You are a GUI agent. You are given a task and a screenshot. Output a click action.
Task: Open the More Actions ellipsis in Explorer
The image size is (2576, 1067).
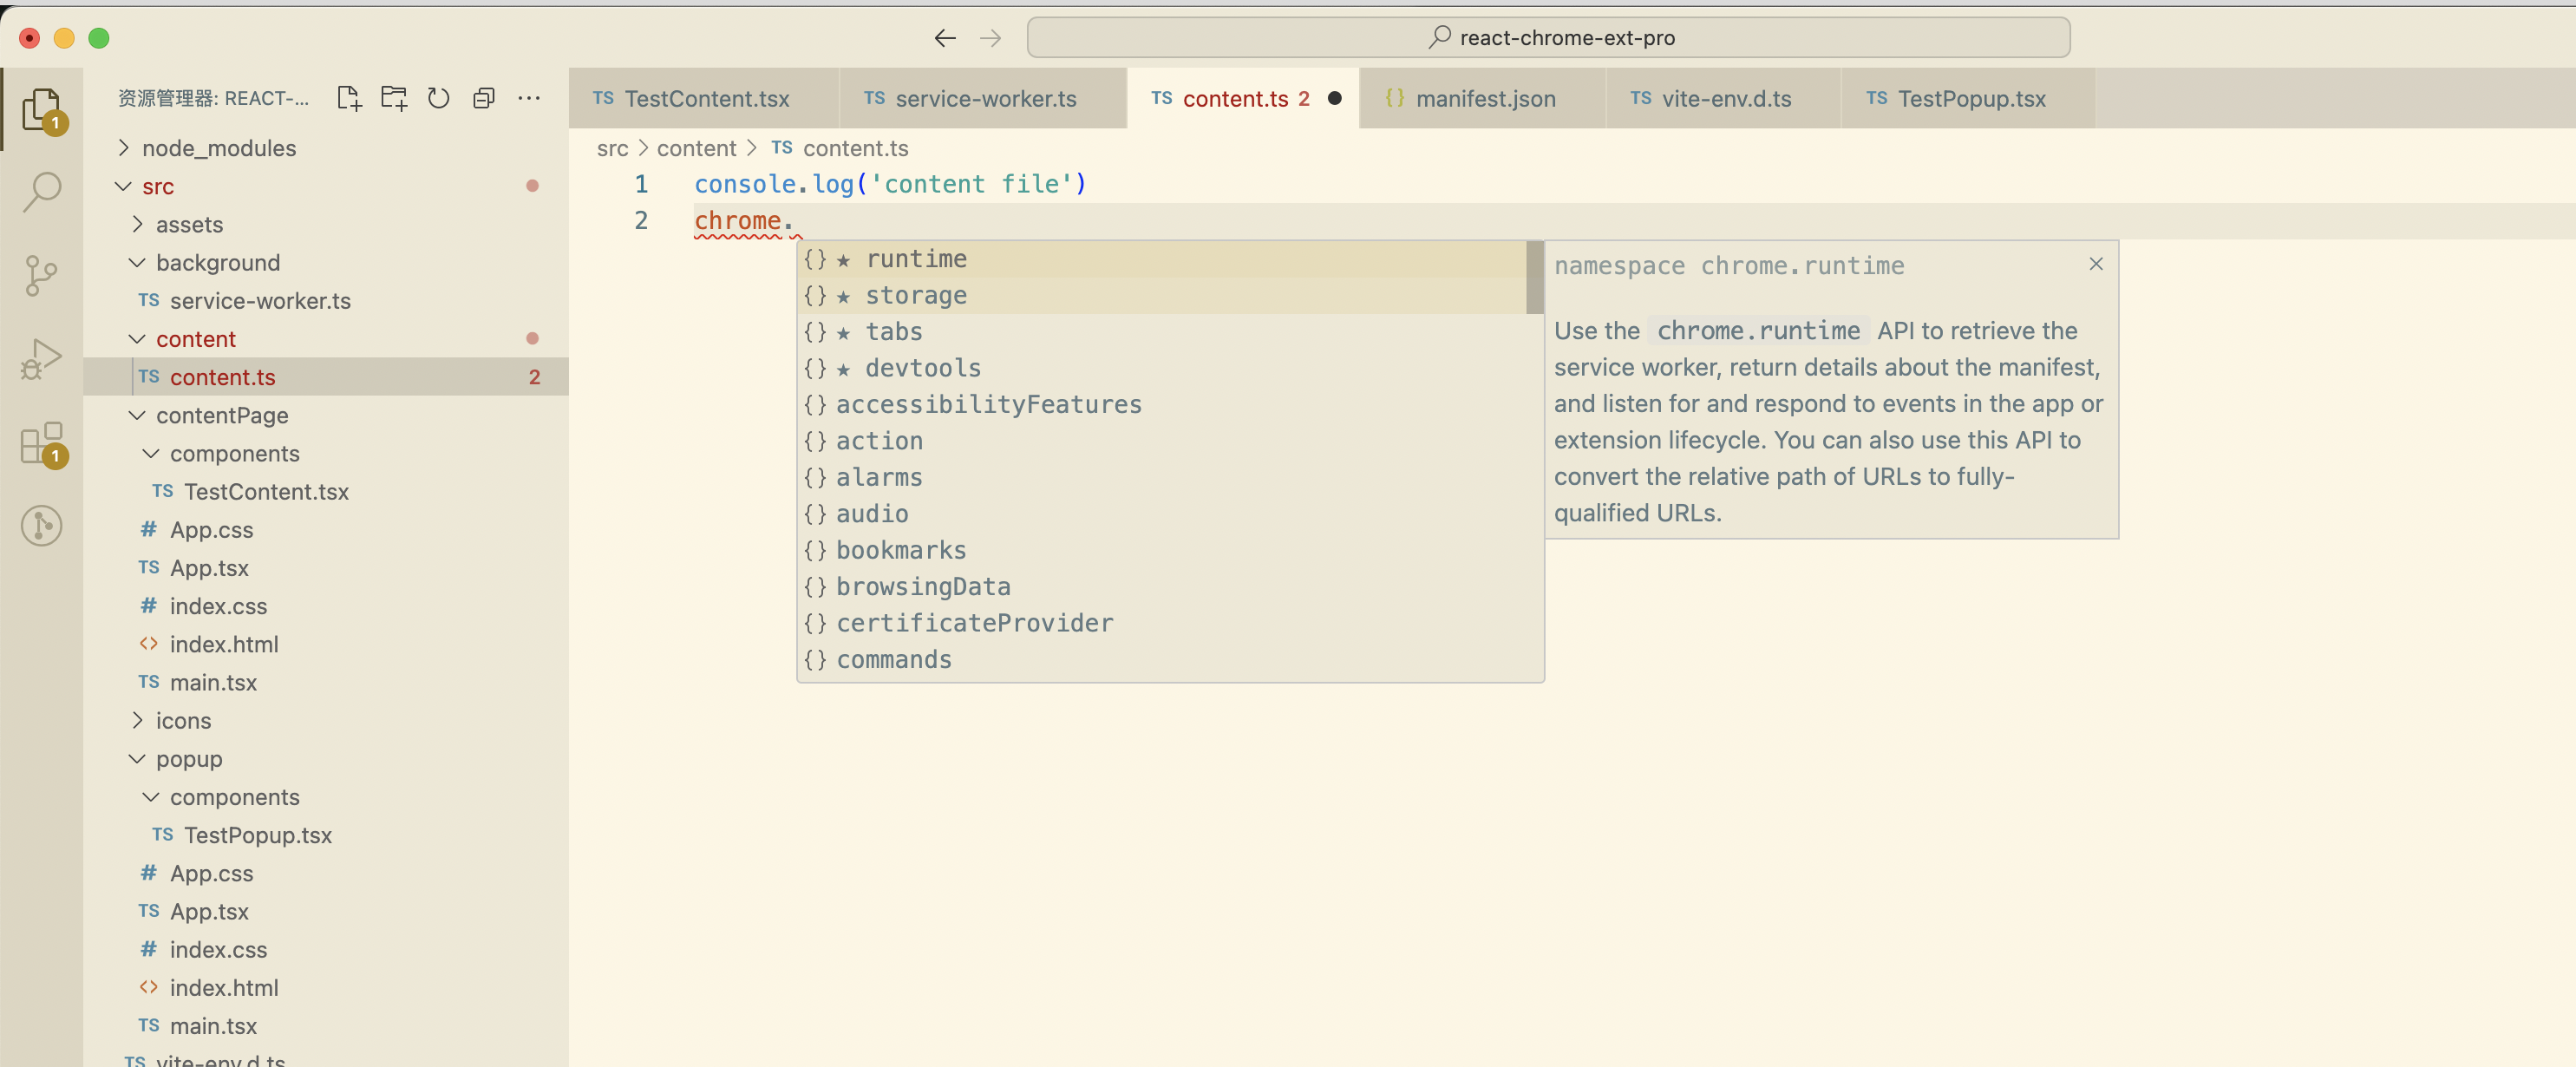click(x=529, y=98)
